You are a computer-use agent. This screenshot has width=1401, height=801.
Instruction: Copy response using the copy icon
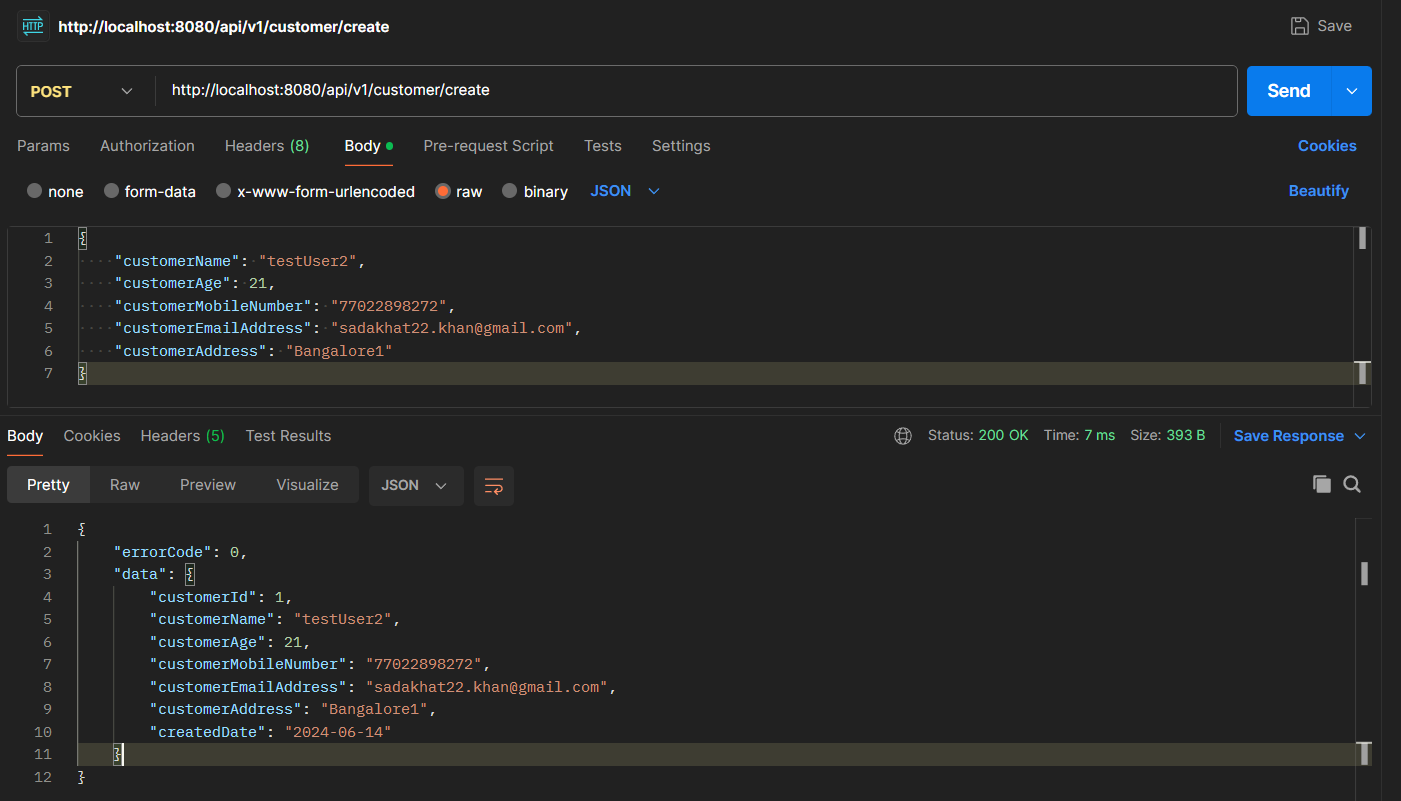click(1321, 484)
